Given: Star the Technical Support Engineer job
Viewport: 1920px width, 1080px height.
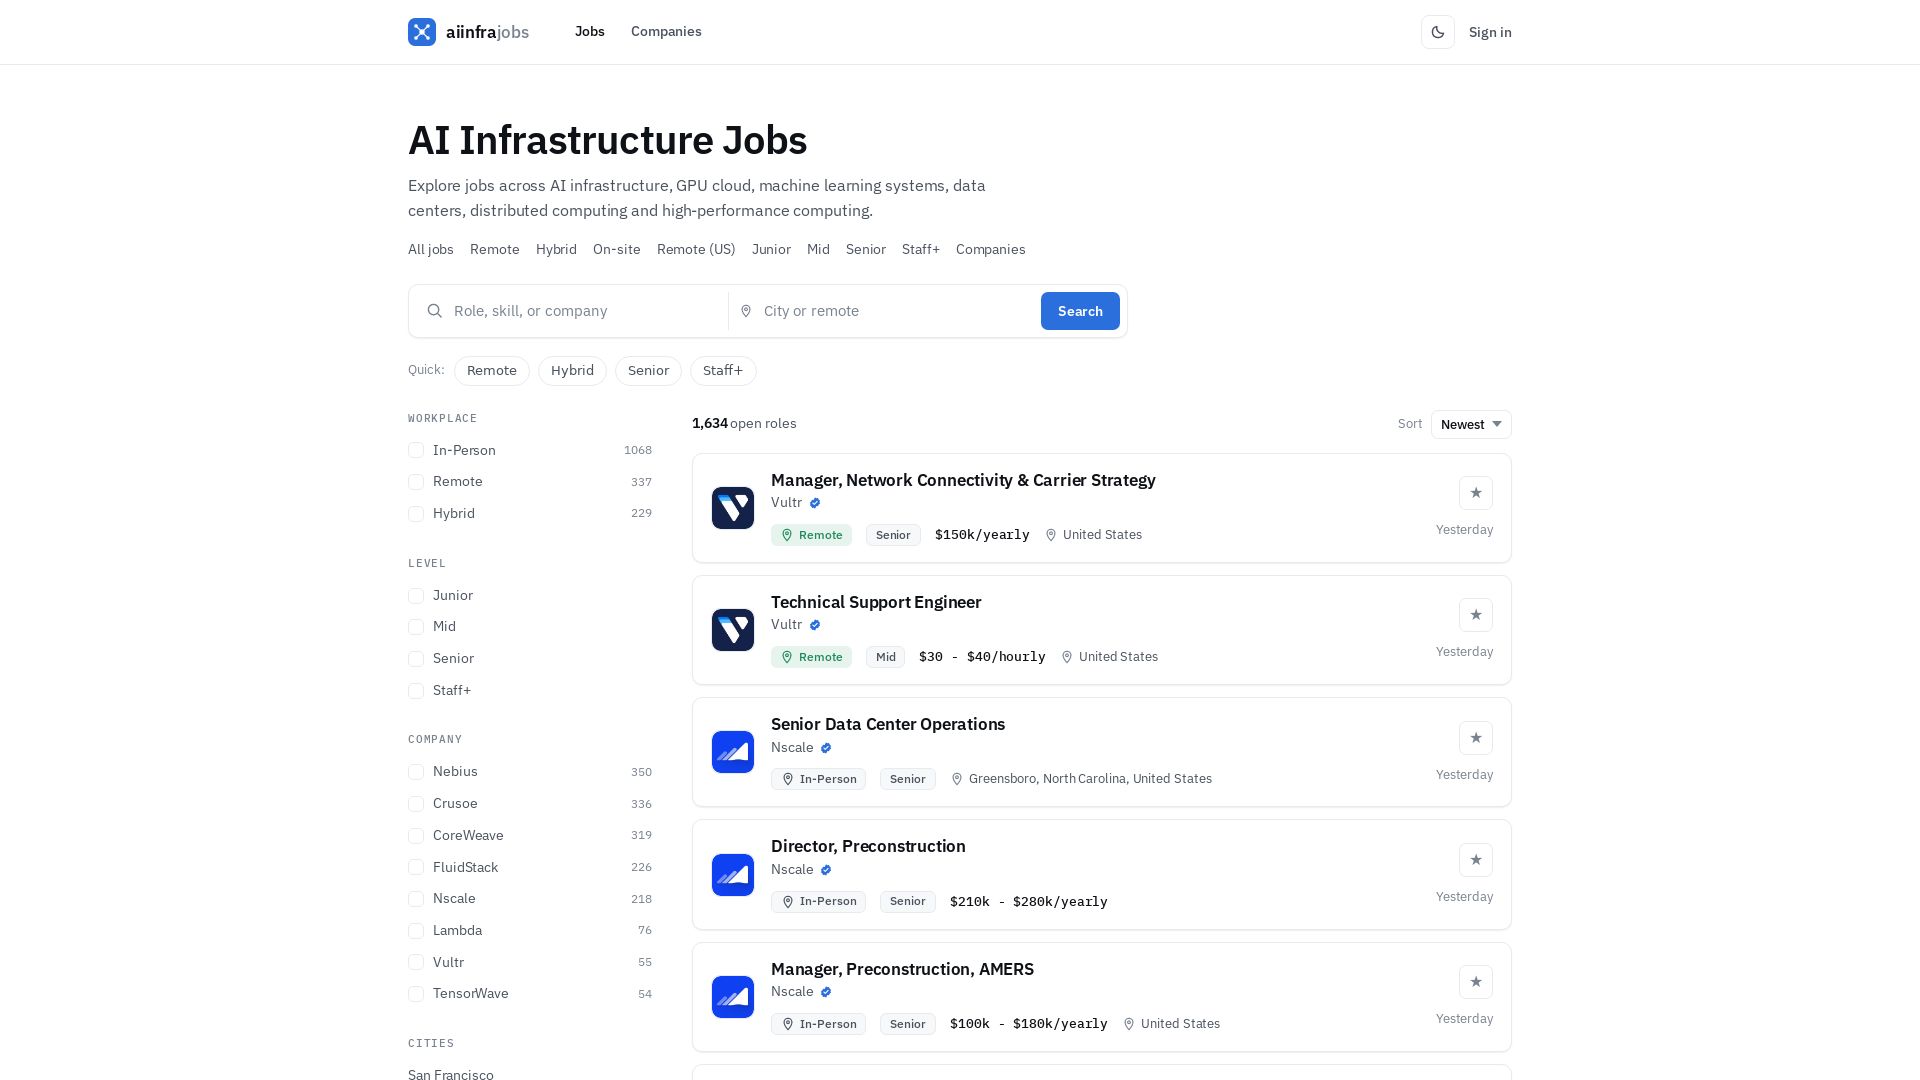Looking at the screenshot, I should point(1476,615).
